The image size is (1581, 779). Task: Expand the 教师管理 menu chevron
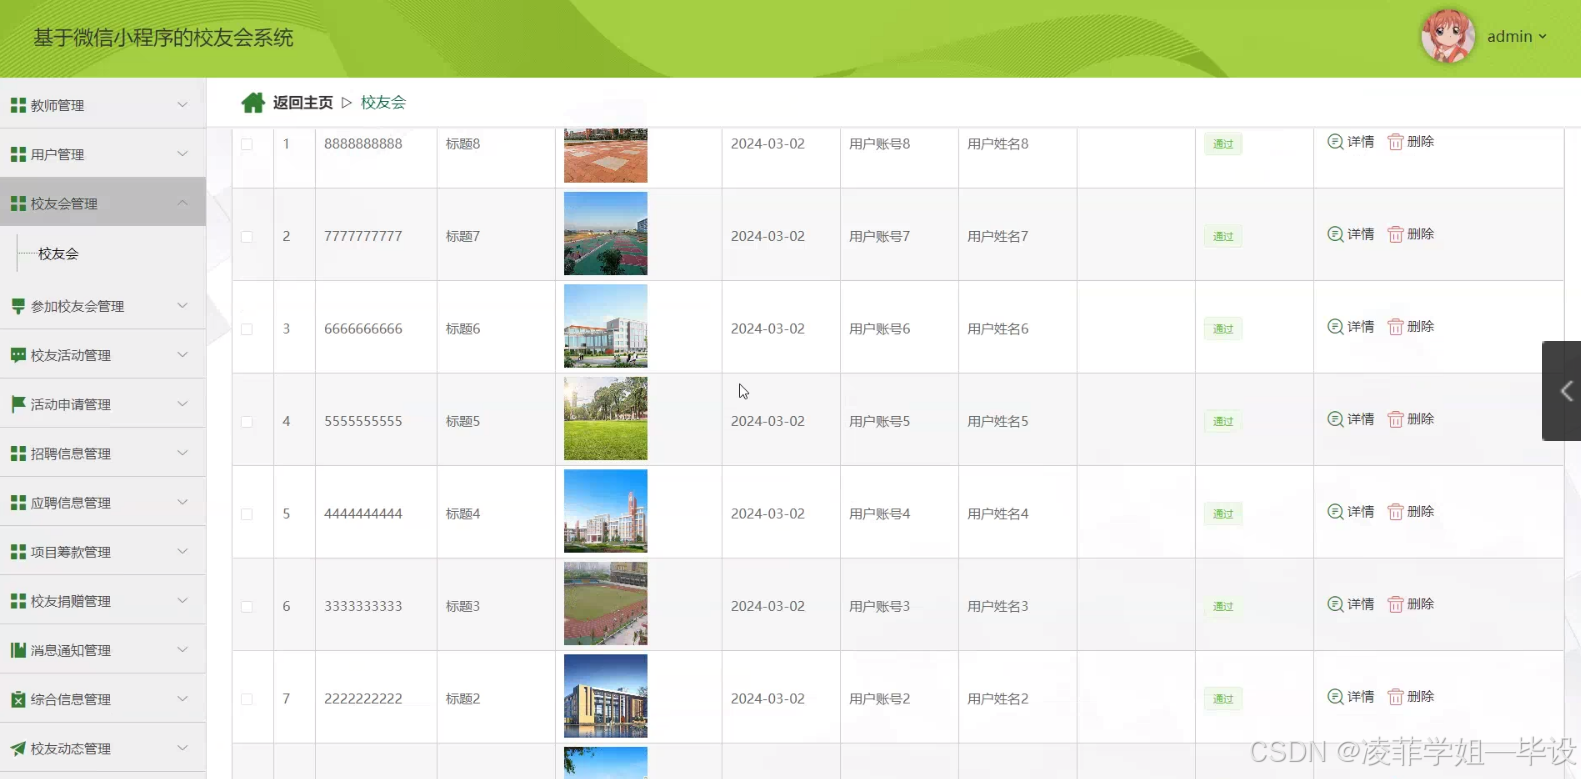click(182, 104)
